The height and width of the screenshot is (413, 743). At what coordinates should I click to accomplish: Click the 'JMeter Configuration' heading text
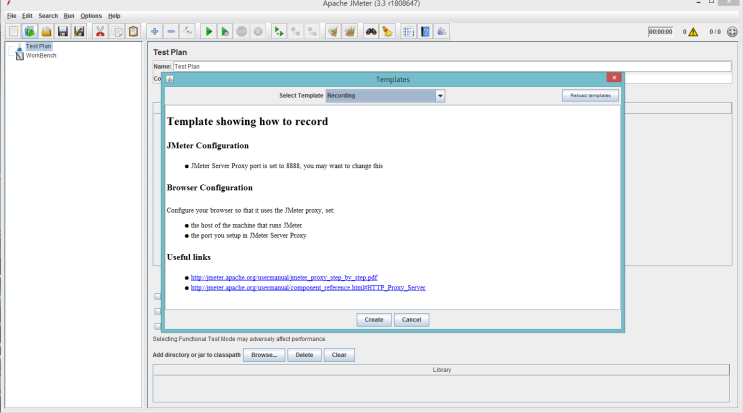pyautogui.click(x=208, y=145)
